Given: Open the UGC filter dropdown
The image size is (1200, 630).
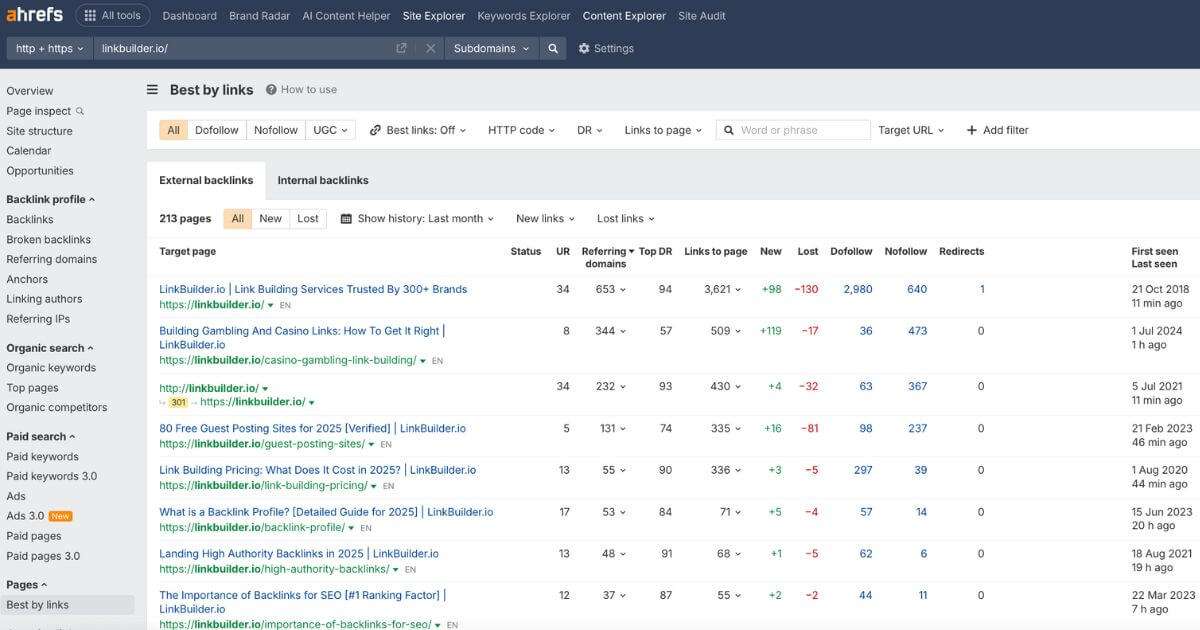Looking at the screenshot, I should [x=331, y=130].
